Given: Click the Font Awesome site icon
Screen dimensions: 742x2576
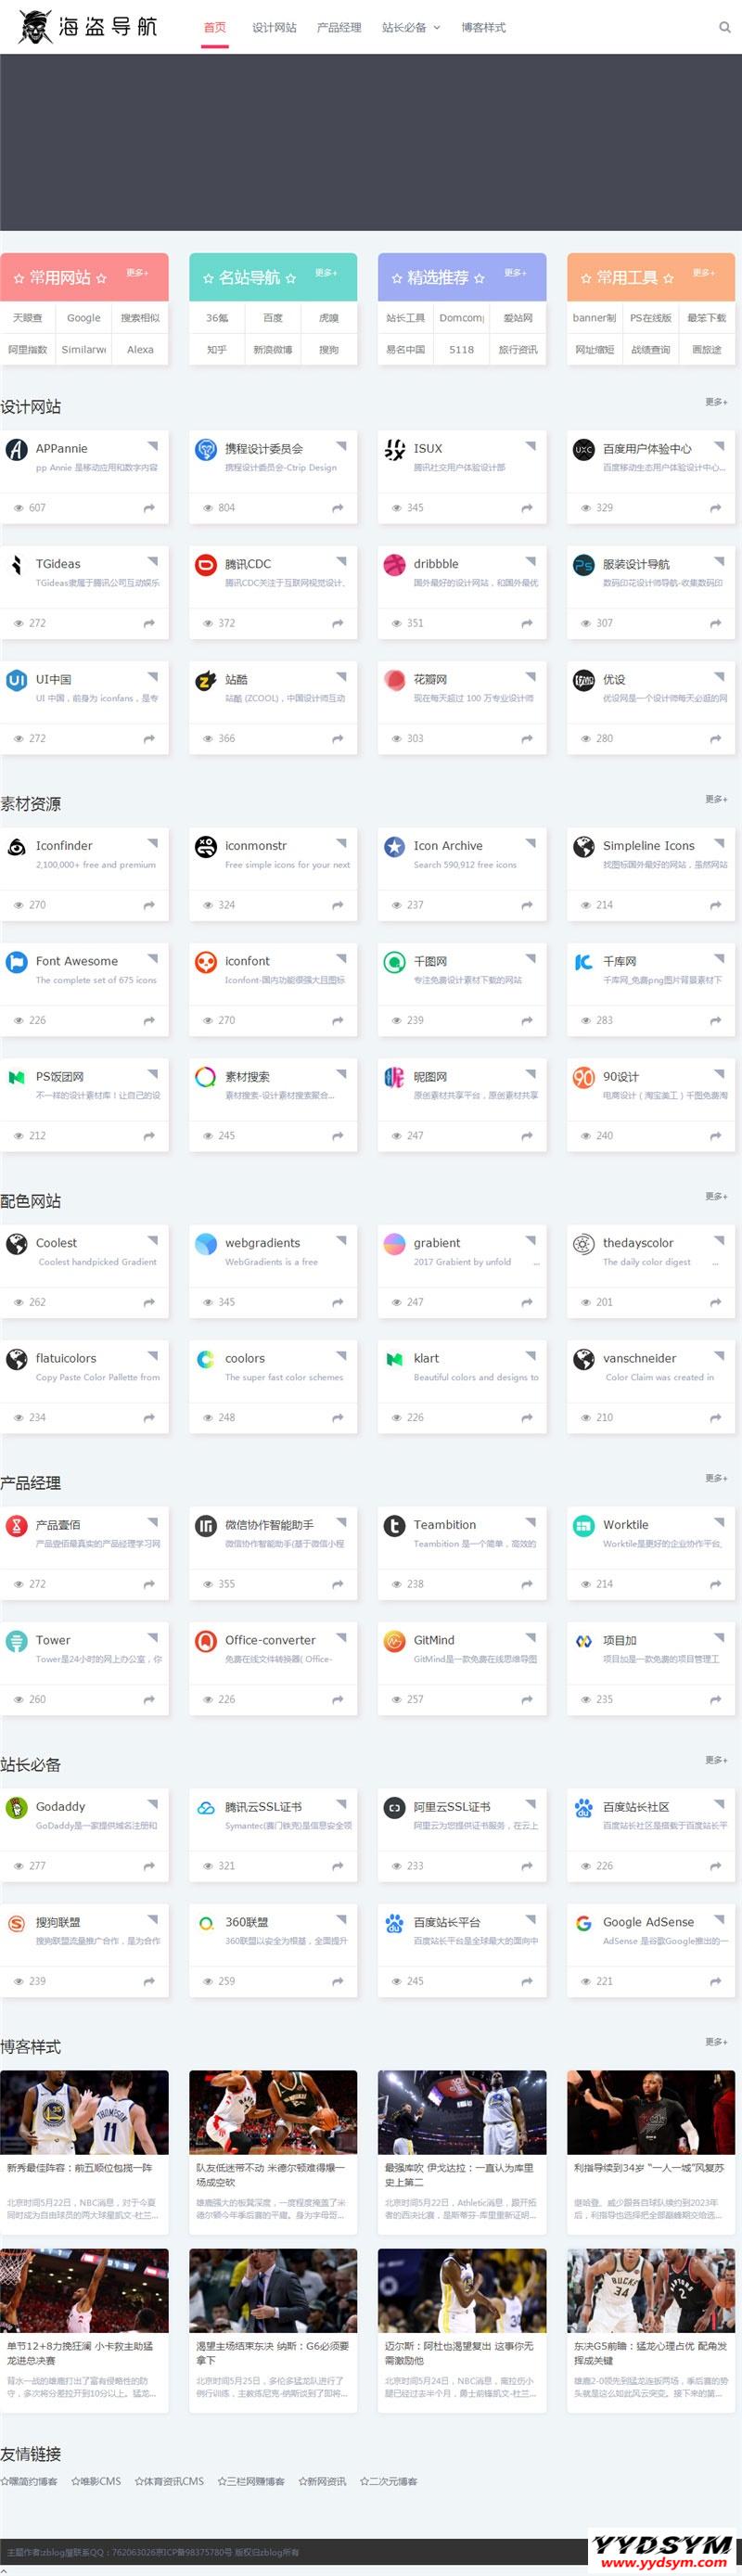Looking at the screenshot, I should (x=16, y=962).
